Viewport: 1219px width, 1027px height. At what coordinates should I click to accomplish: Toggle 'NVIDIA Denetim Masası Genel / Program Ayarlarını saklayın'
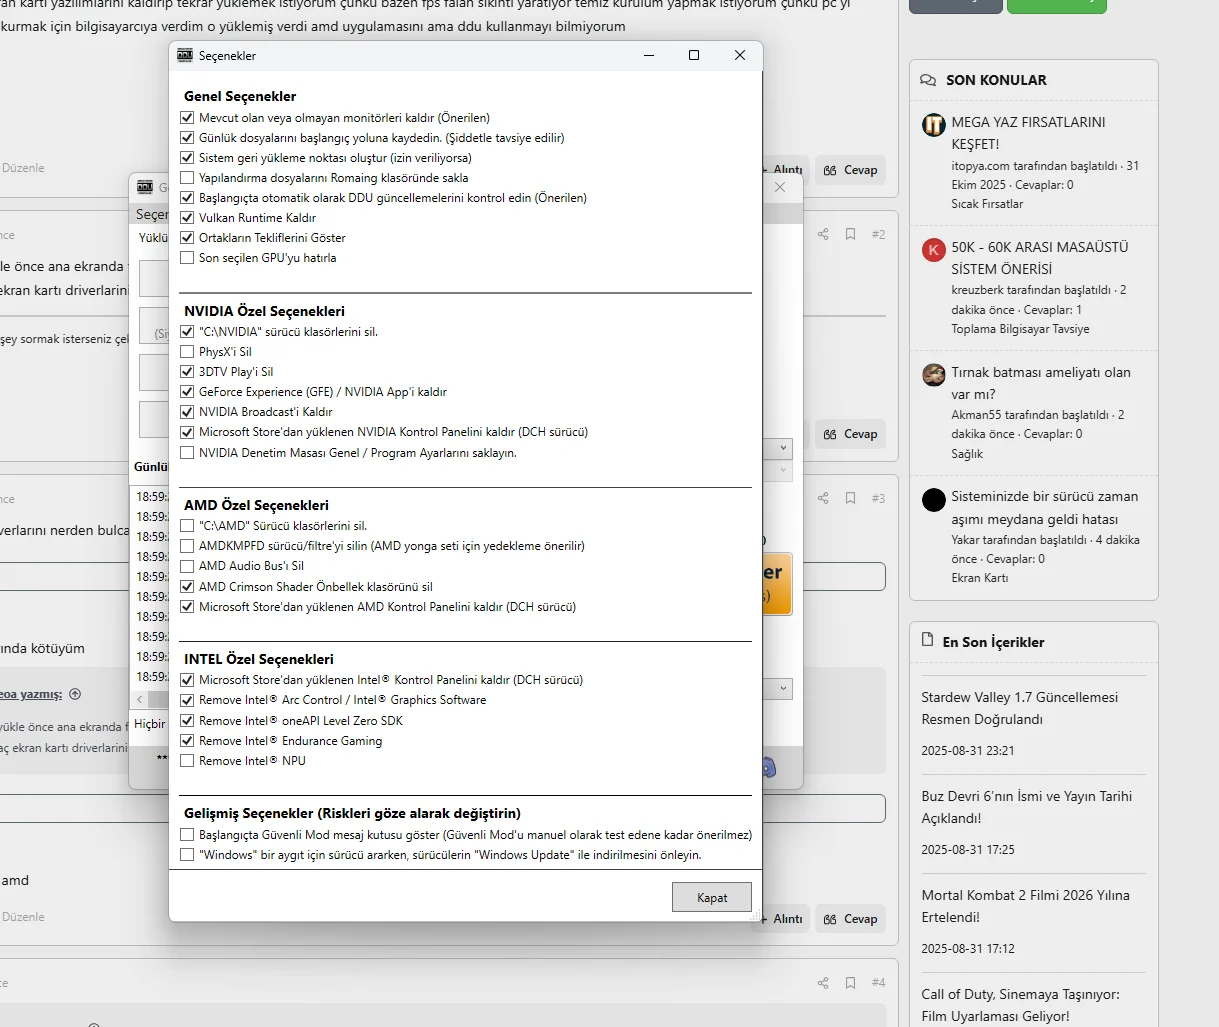coord(187,452)
